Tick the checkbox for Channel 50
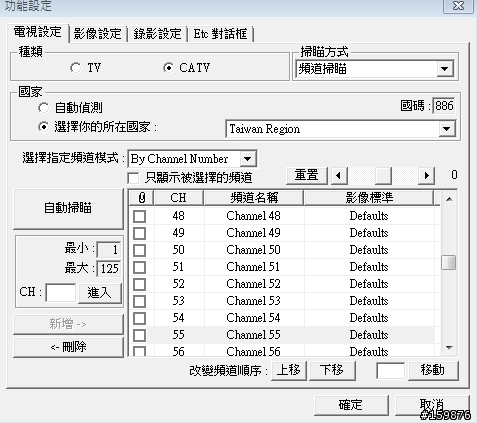Screen dimensions: 477x423 pos(139,250)
